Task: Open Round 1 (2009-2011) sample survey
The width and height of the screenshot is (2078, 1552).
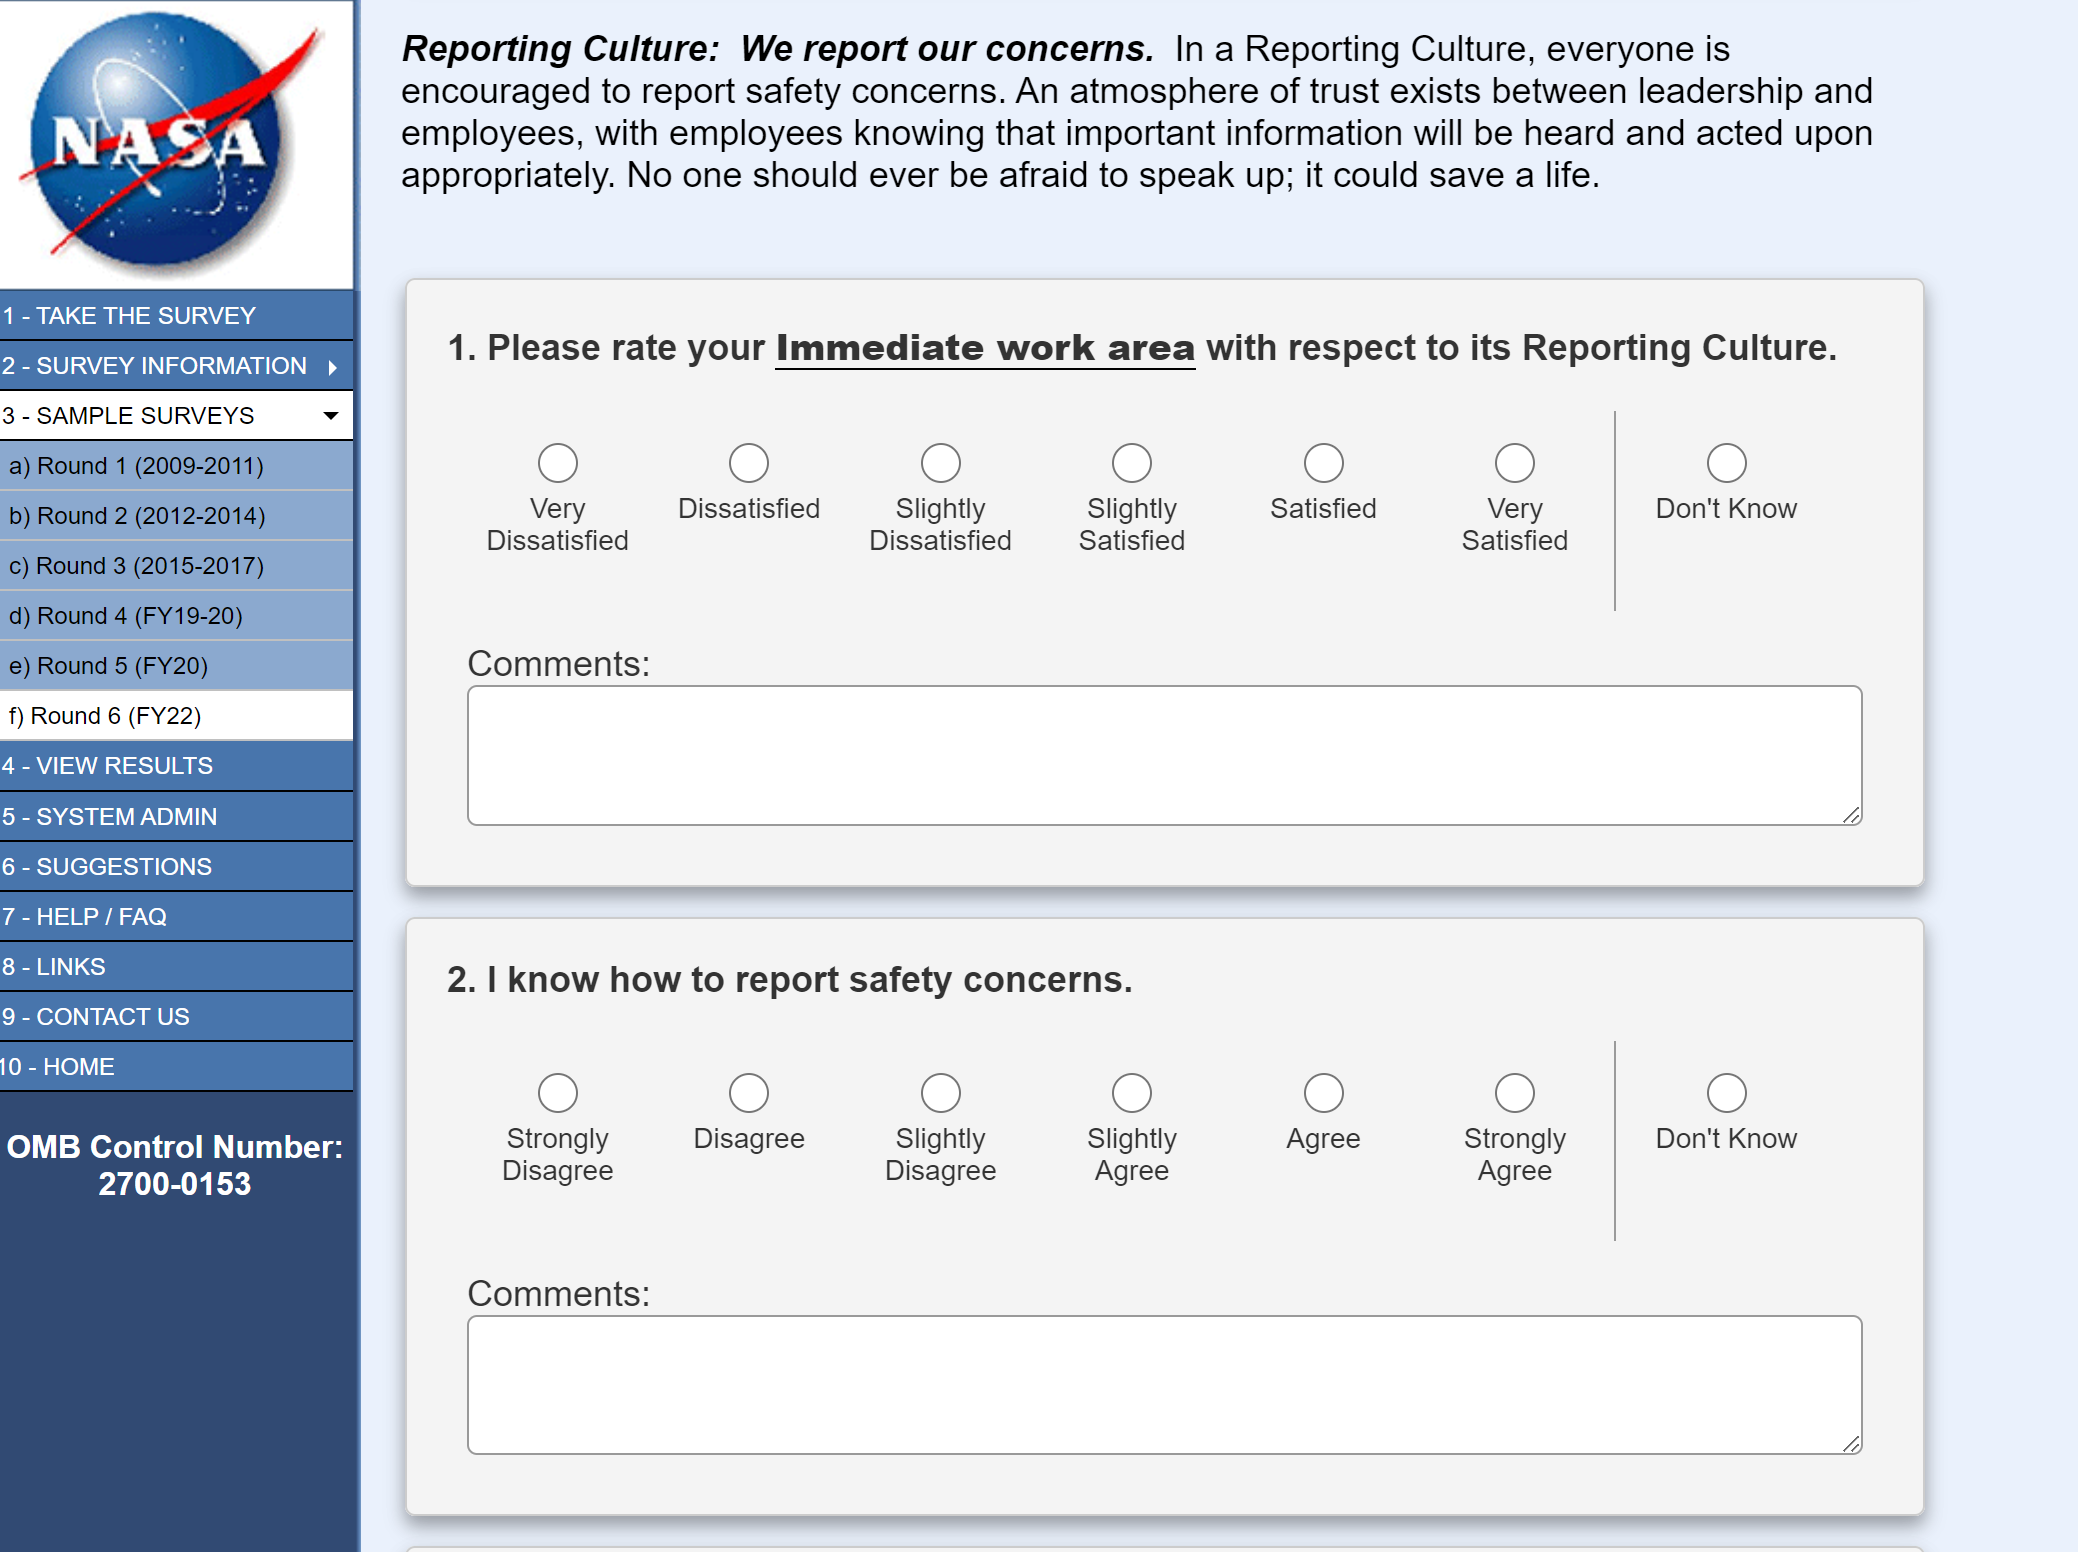Action: pos(137,466)
